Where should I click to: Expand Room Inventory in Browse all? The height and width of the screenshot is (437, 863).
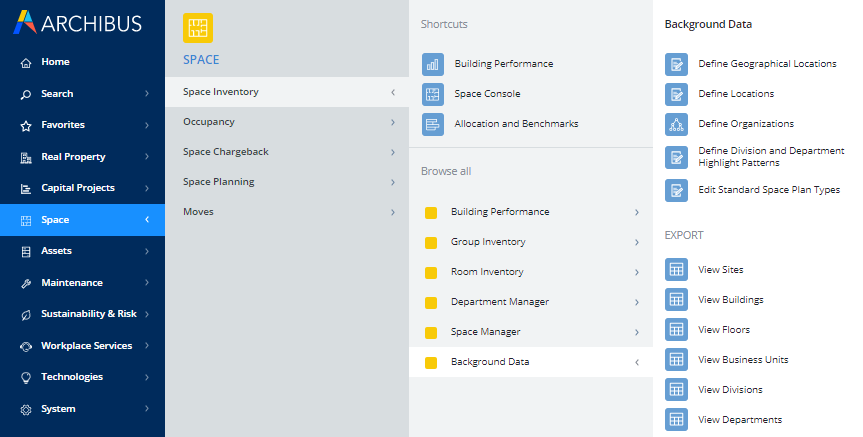[x=637, y=272]
